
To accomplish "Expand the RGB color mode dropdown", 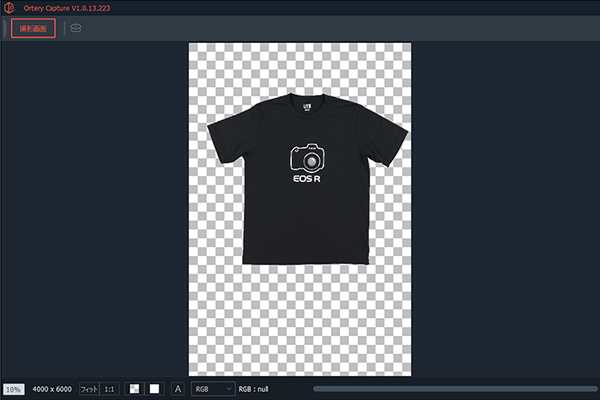I will [x=212, y=388].
